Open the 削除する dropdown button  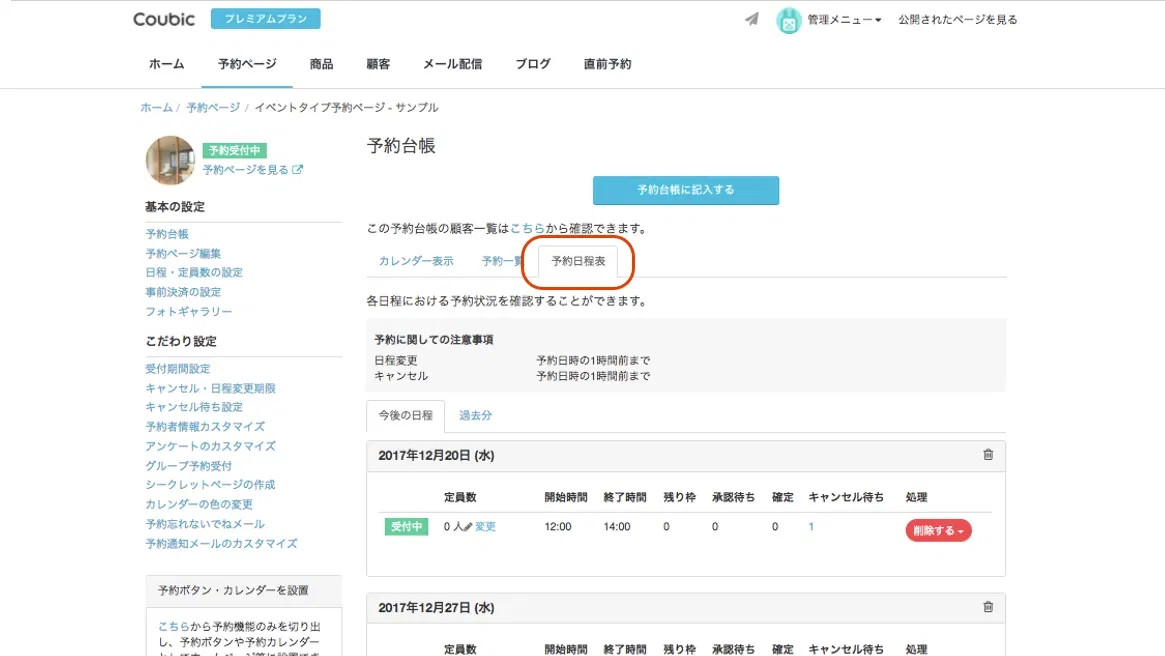point(938,530)
